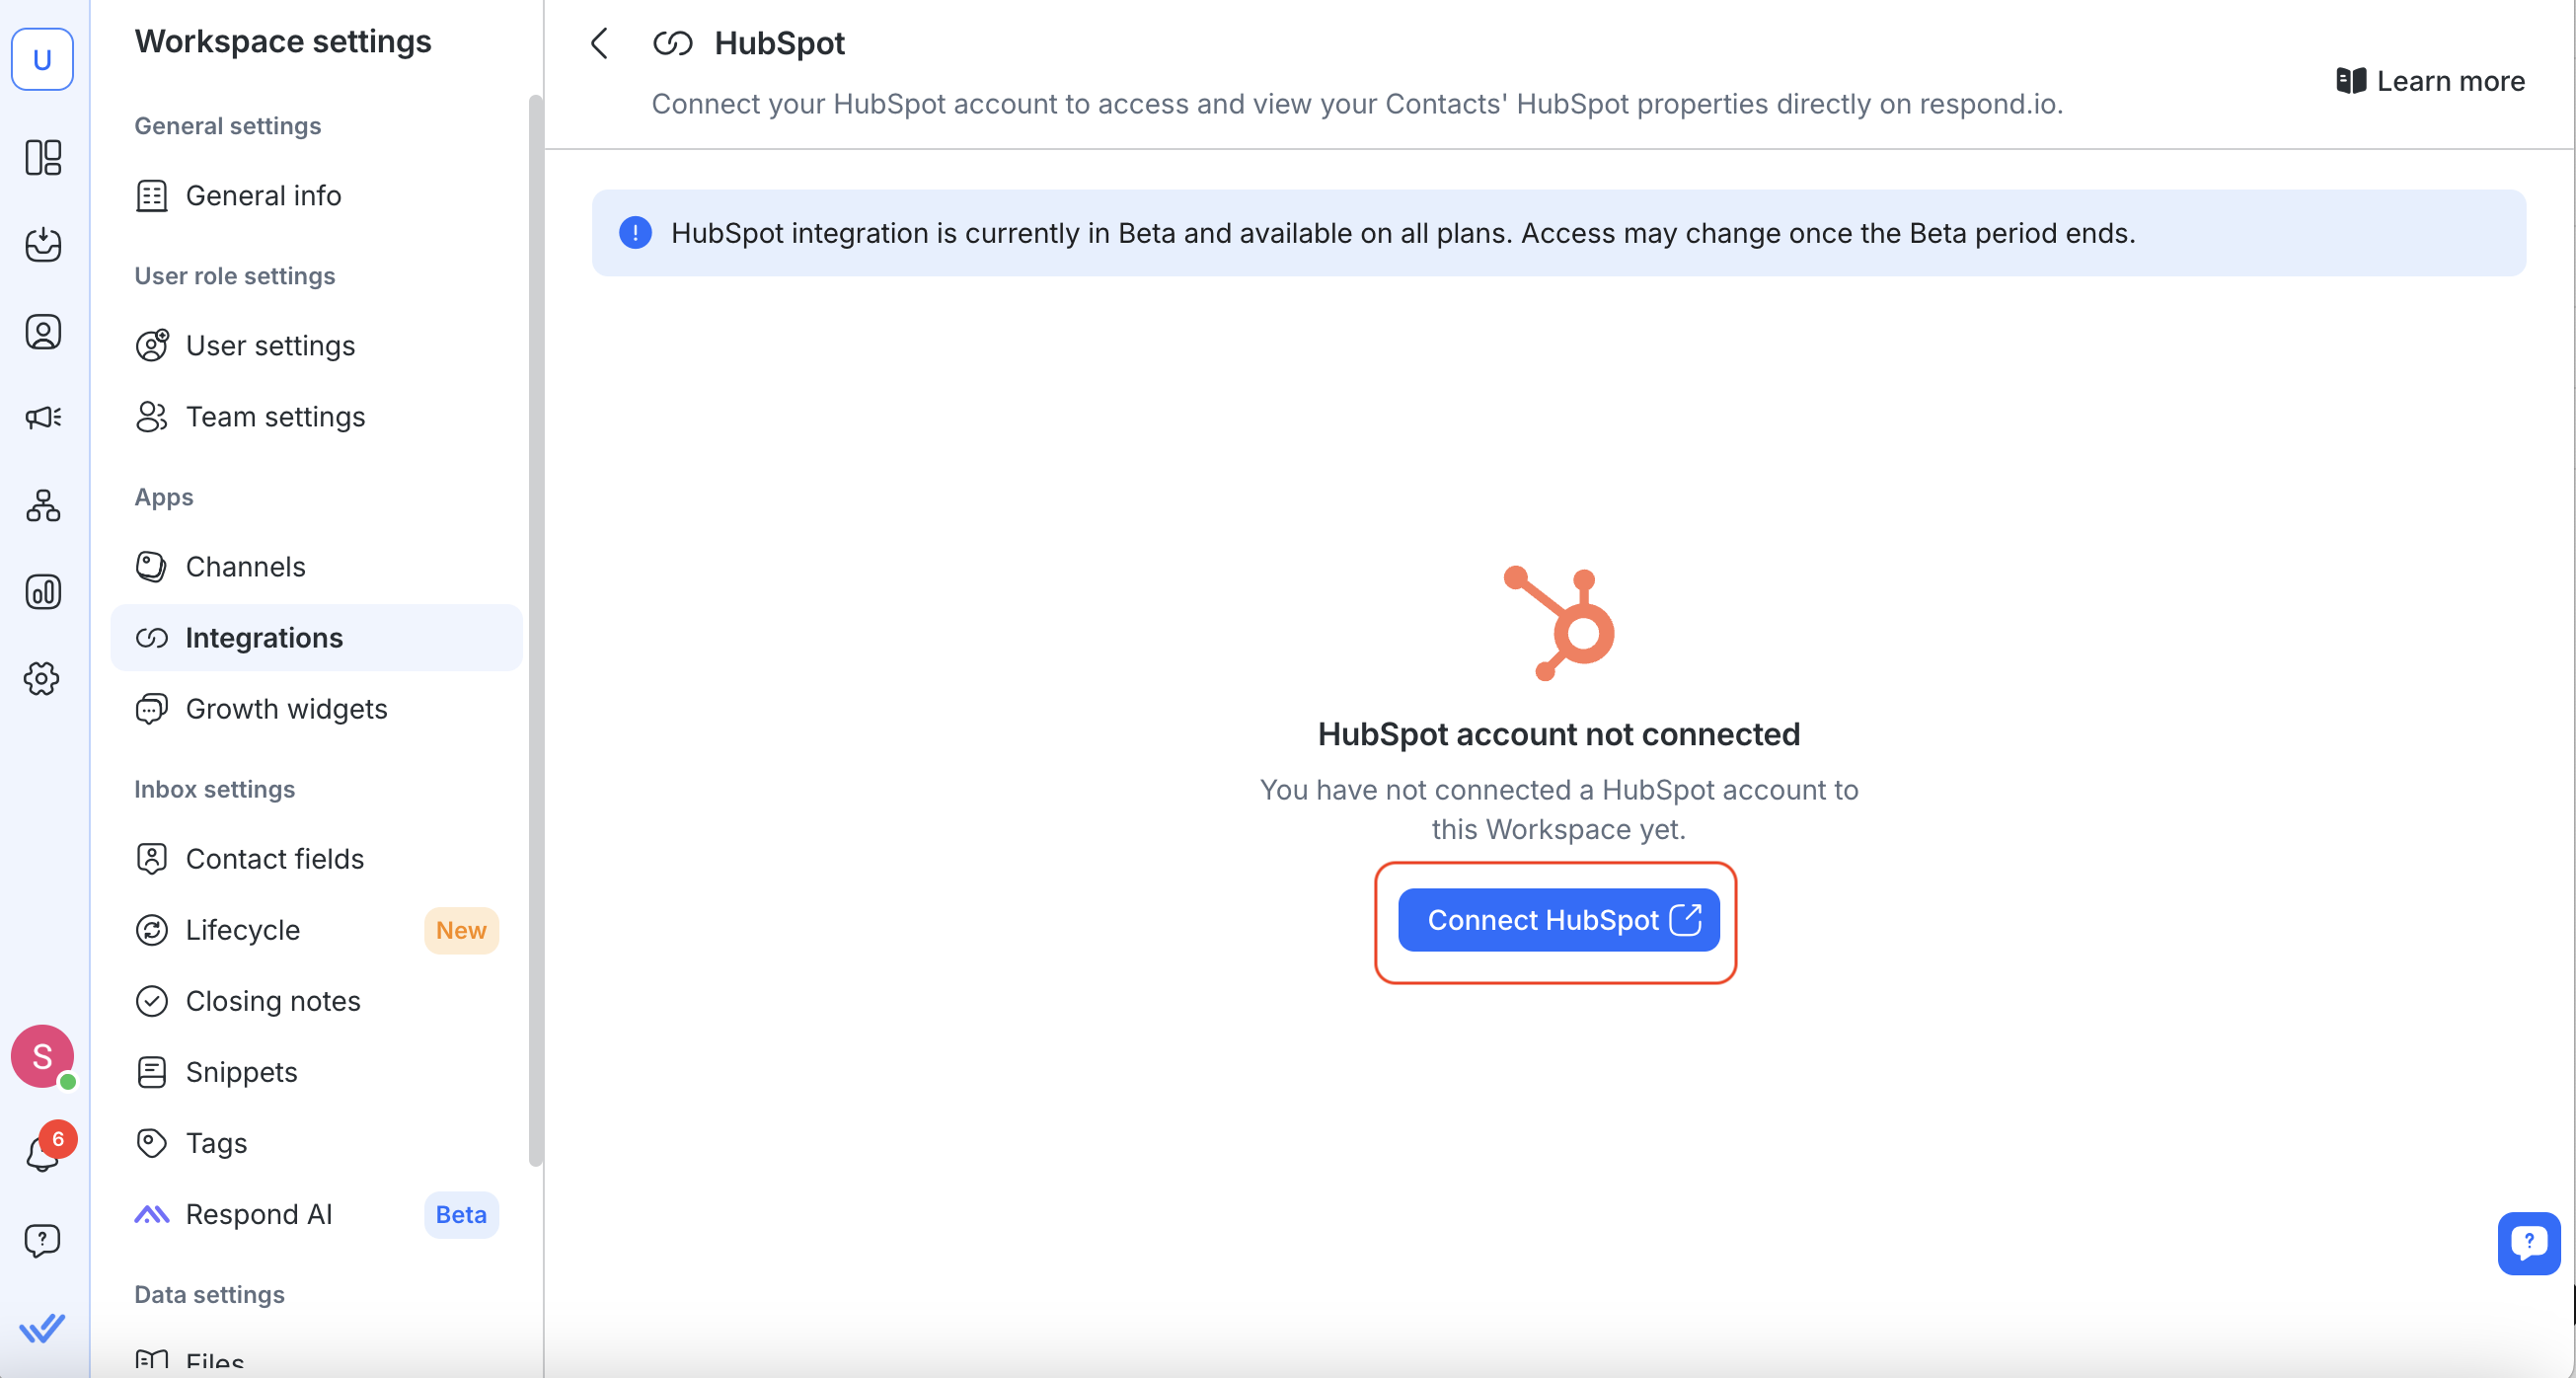Open Workflows from the left rail
Image resolution: width=2576 pixels, height=1378 pixels.
[x=43, y=505]
